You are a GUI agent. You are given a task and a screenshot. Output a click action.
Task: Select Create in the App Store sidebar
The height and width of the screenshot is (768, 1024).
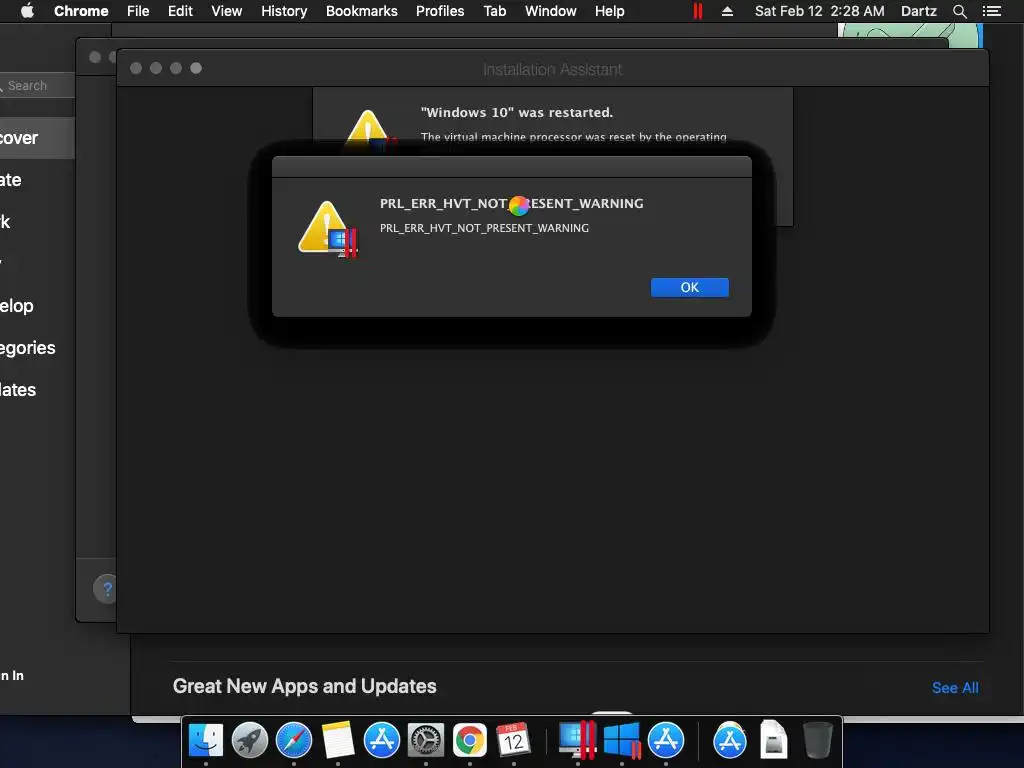37,180
